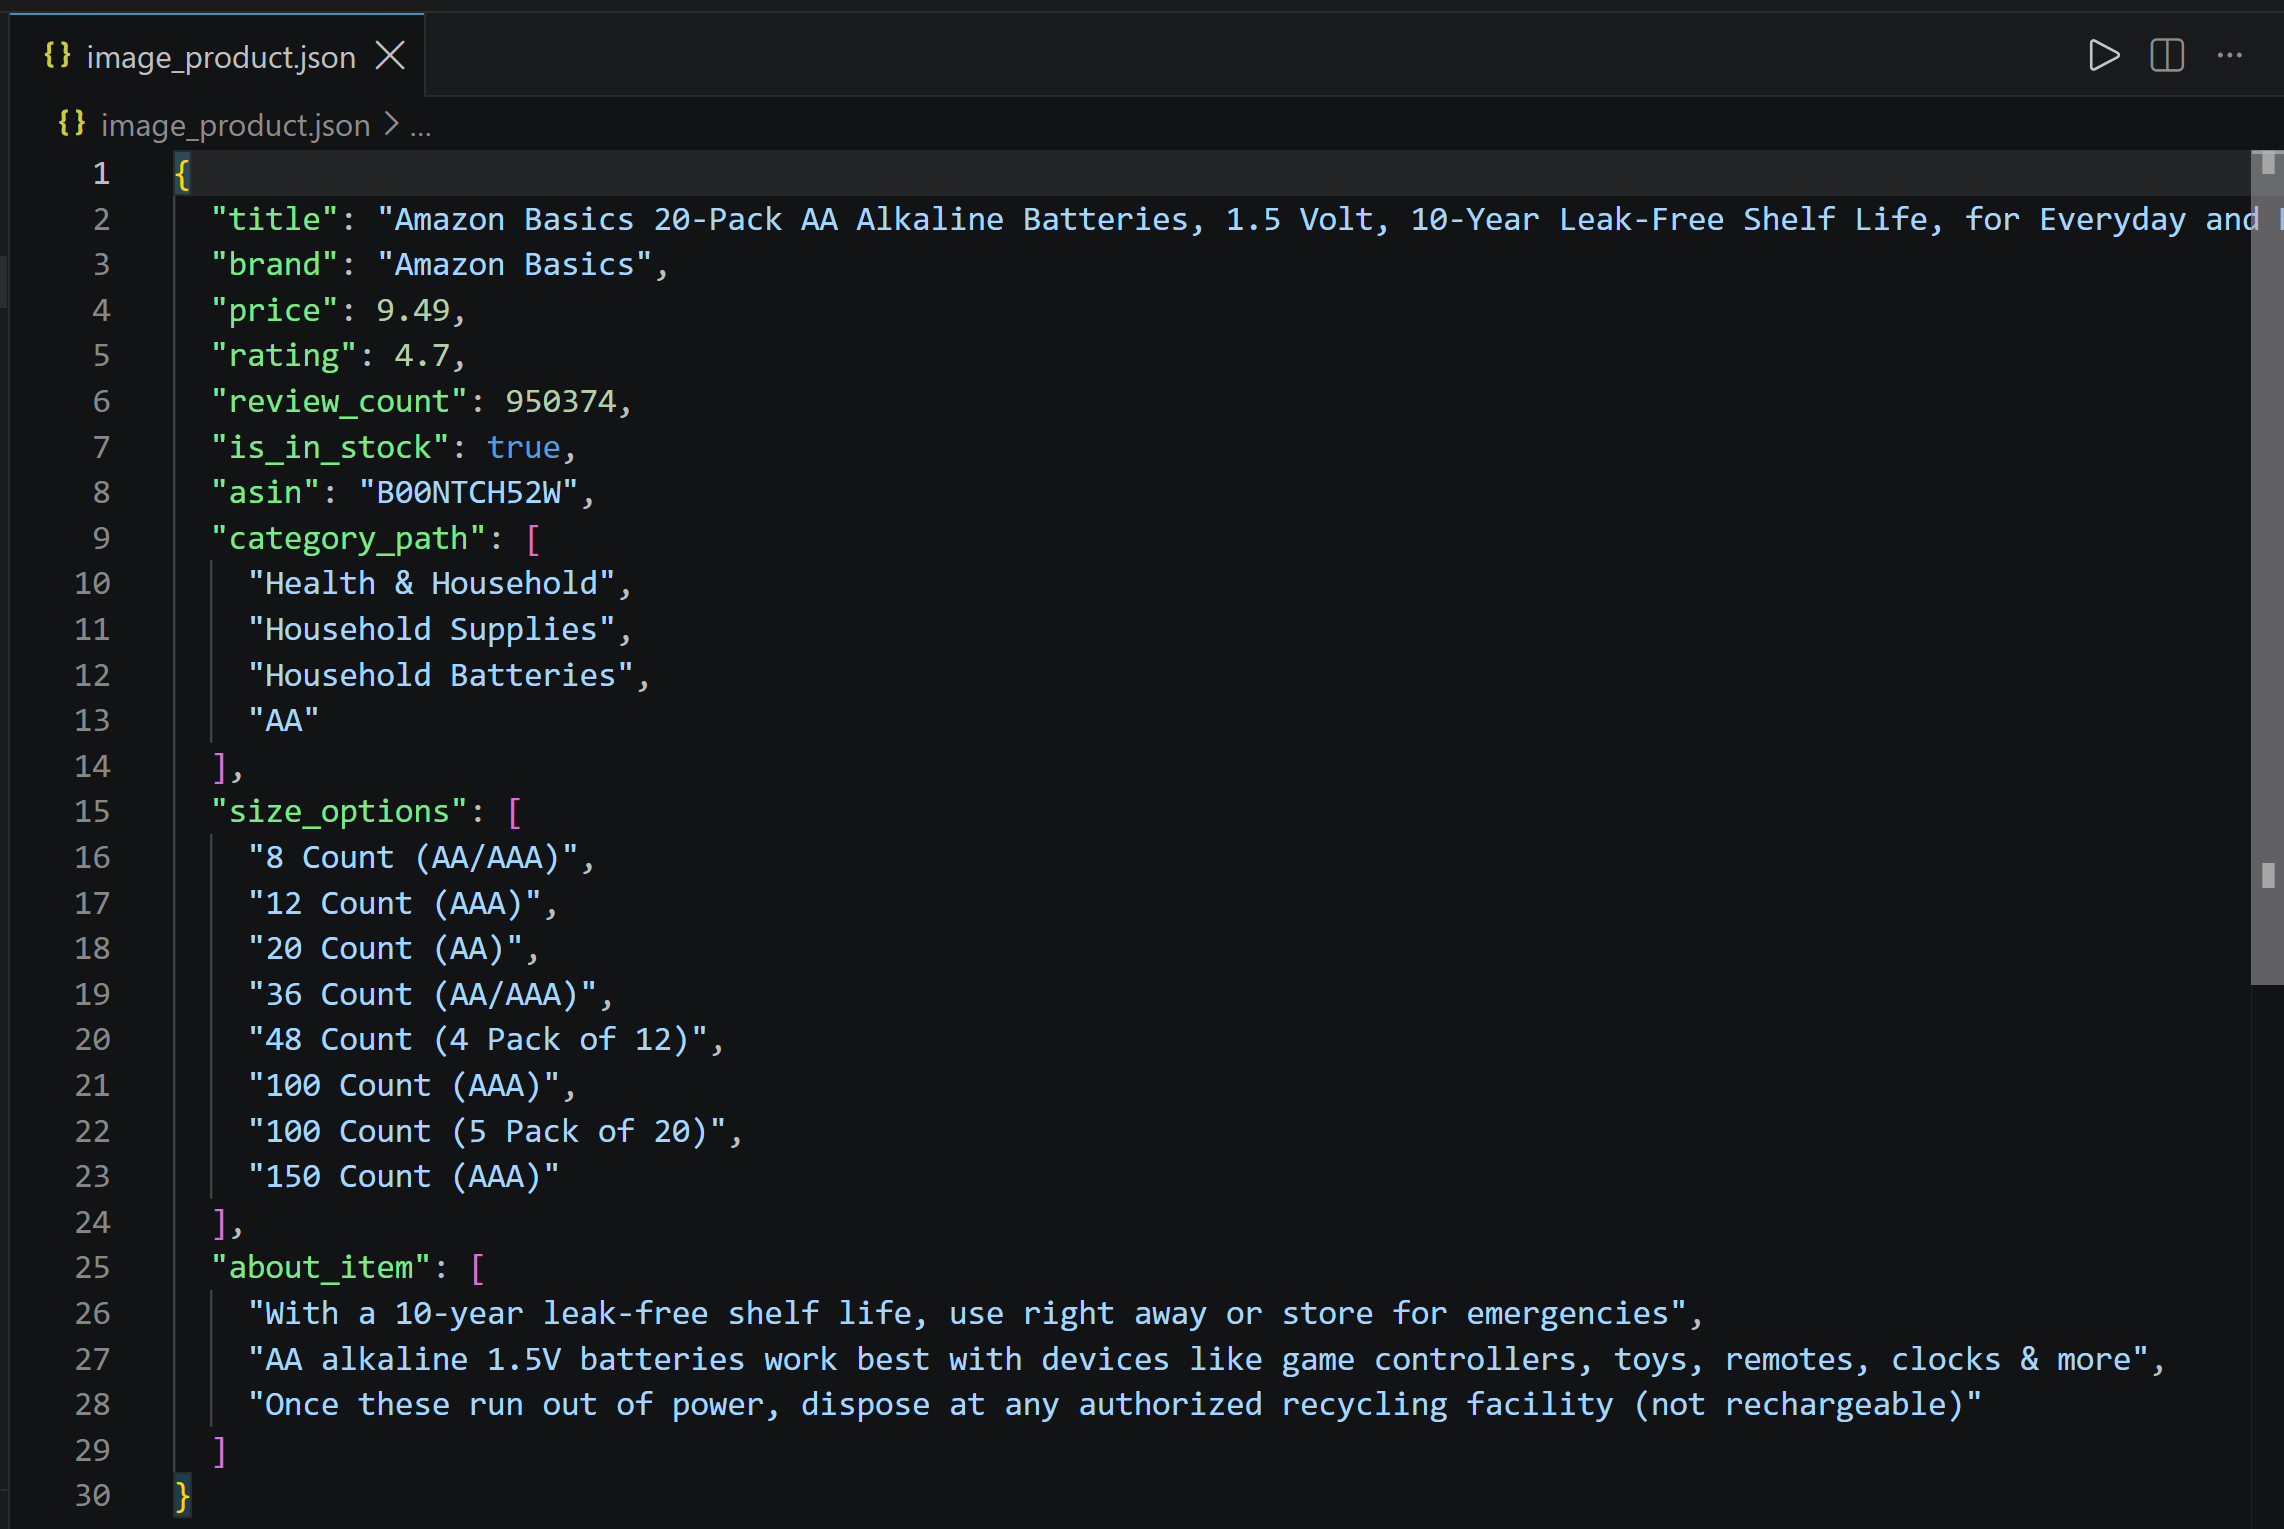Close the image_product.json tab

pyautogui.click(x=390, y=56)
